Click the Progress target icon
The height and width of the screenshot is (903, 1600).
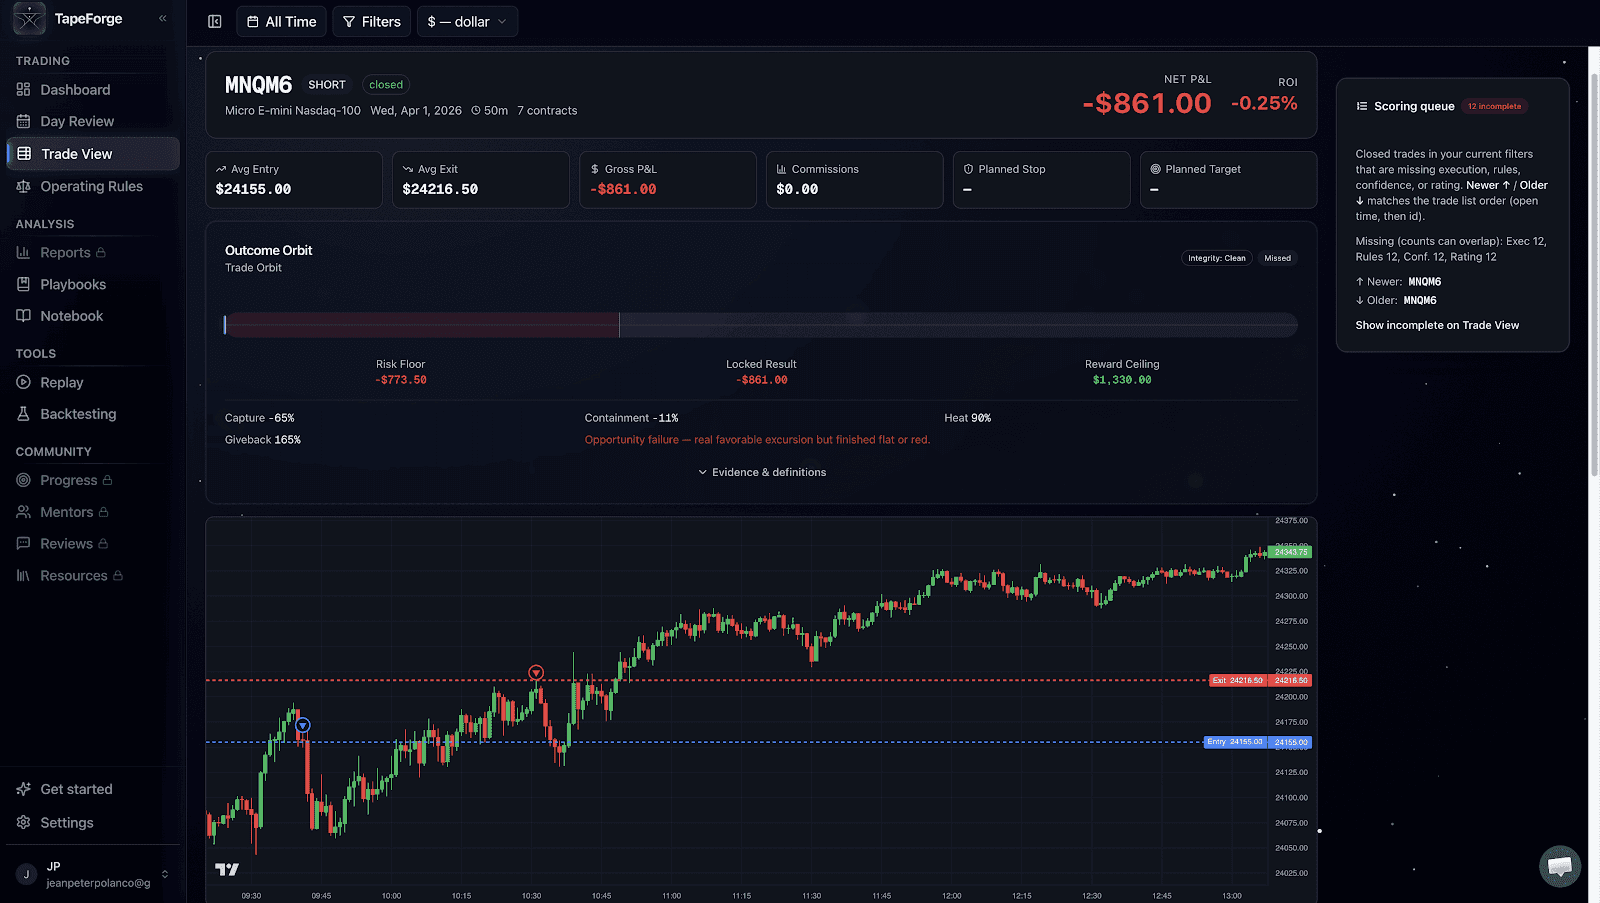(23, 481)
